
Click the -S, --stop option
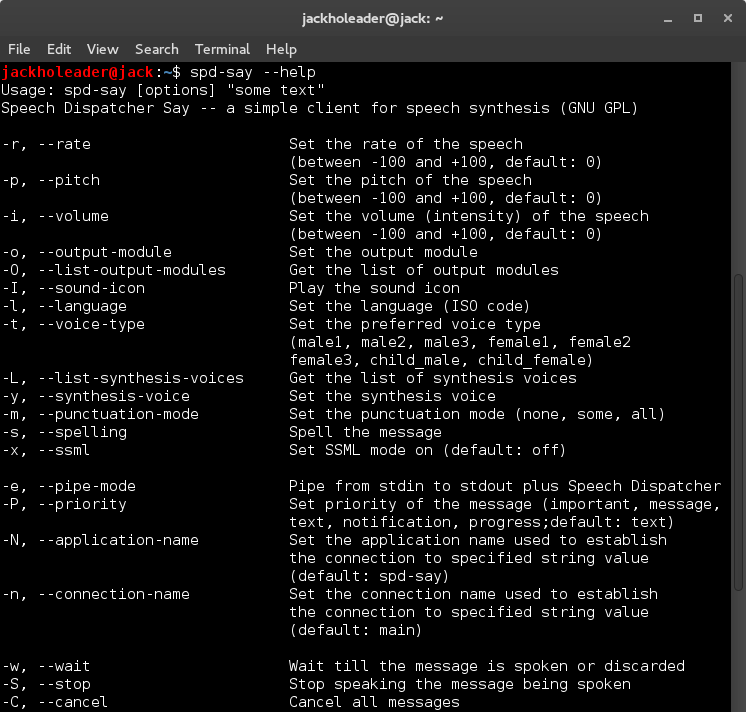(x=46, y=684)
